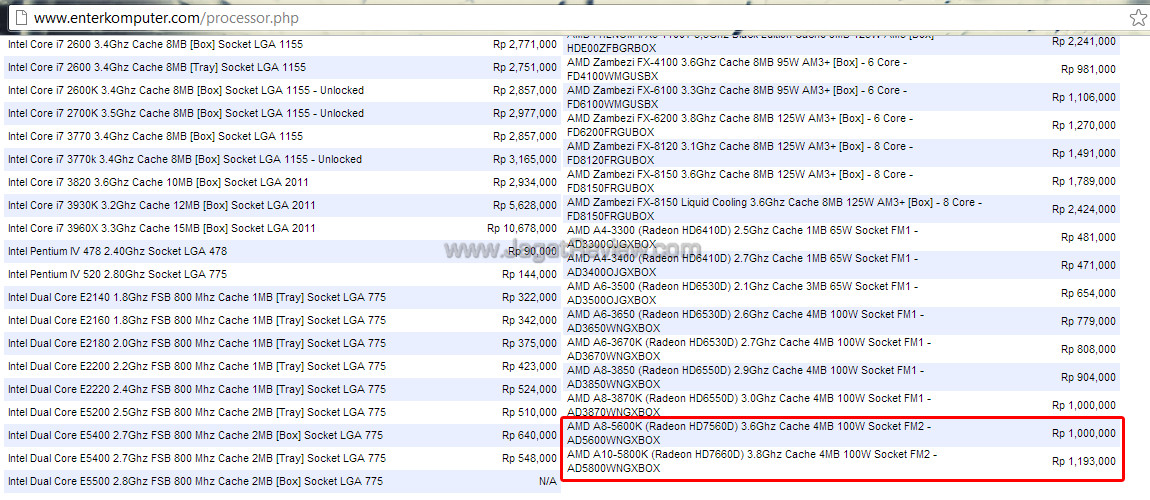Open the AMD Zambezi FX-6100 listing
This screenshot has width=1150, height=500.
[x=736, y=96]
